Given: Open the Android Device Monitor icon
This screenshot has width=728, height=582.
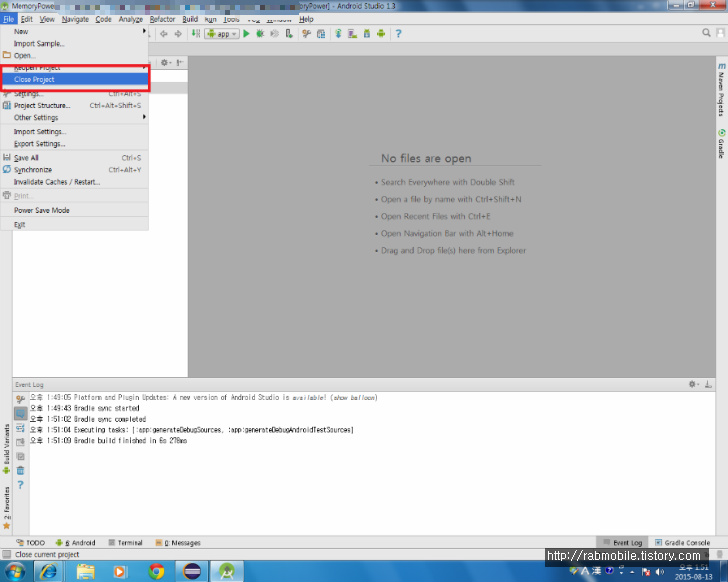Looking at the screenshot, I should pyautogui.click(x=381, y=33).
